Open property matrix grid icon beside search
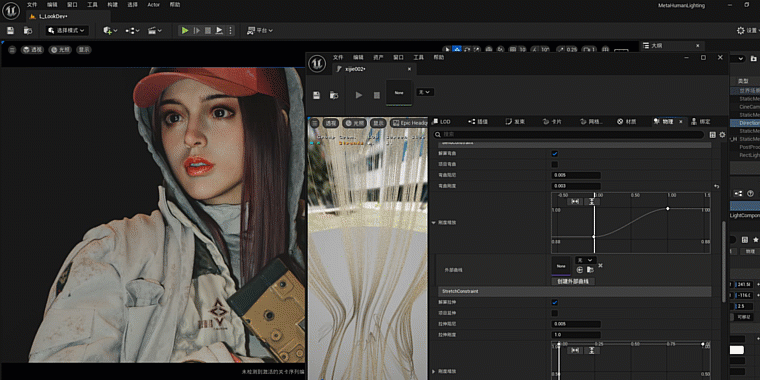The width and height of the screenshot is (760, 380). pyautogui.click(x=712, y=134)
